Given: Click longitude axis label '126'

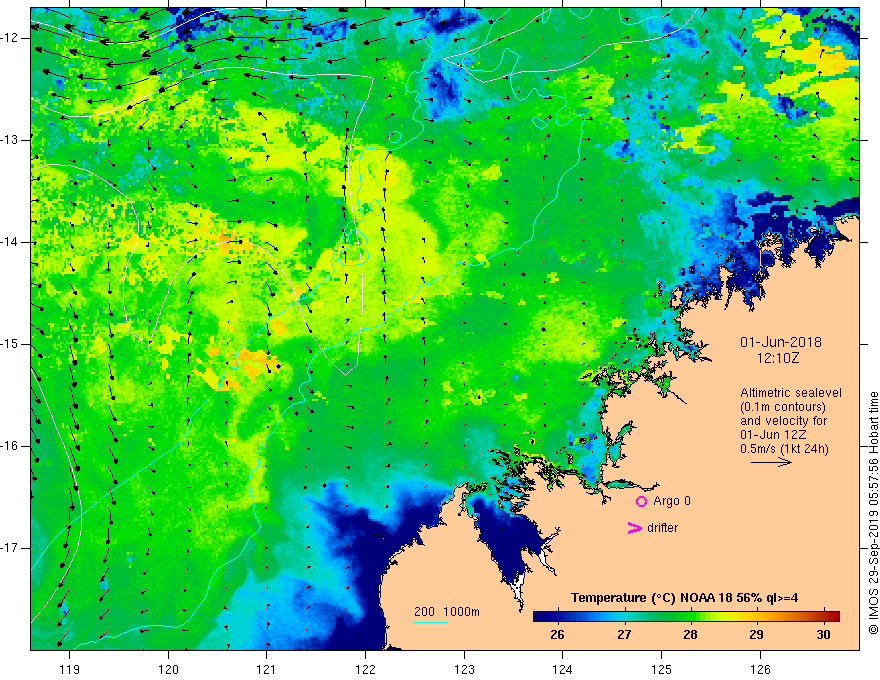Looking at the screenshot, I should point(760,669).
